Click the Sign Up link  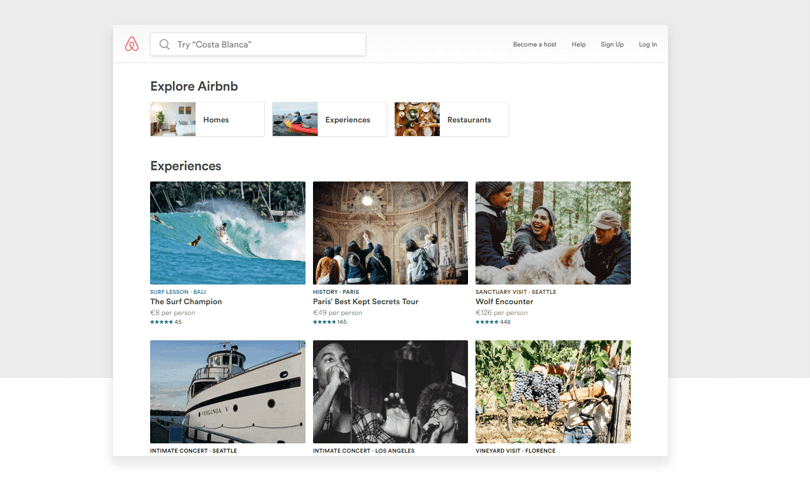point(612,44)
